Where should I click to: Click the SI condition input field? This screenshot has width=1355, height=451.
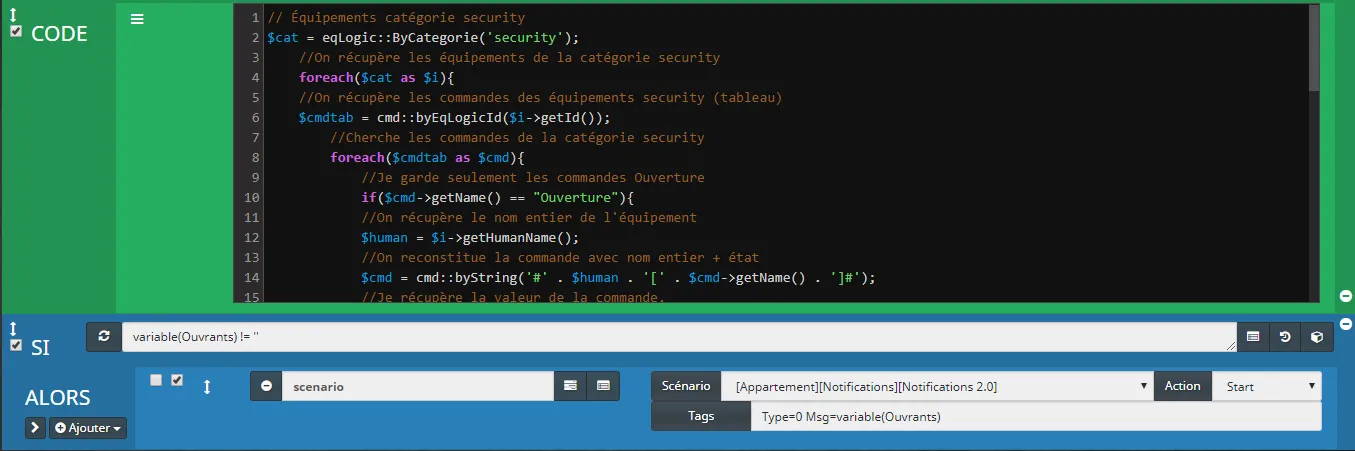pos(679,337)
